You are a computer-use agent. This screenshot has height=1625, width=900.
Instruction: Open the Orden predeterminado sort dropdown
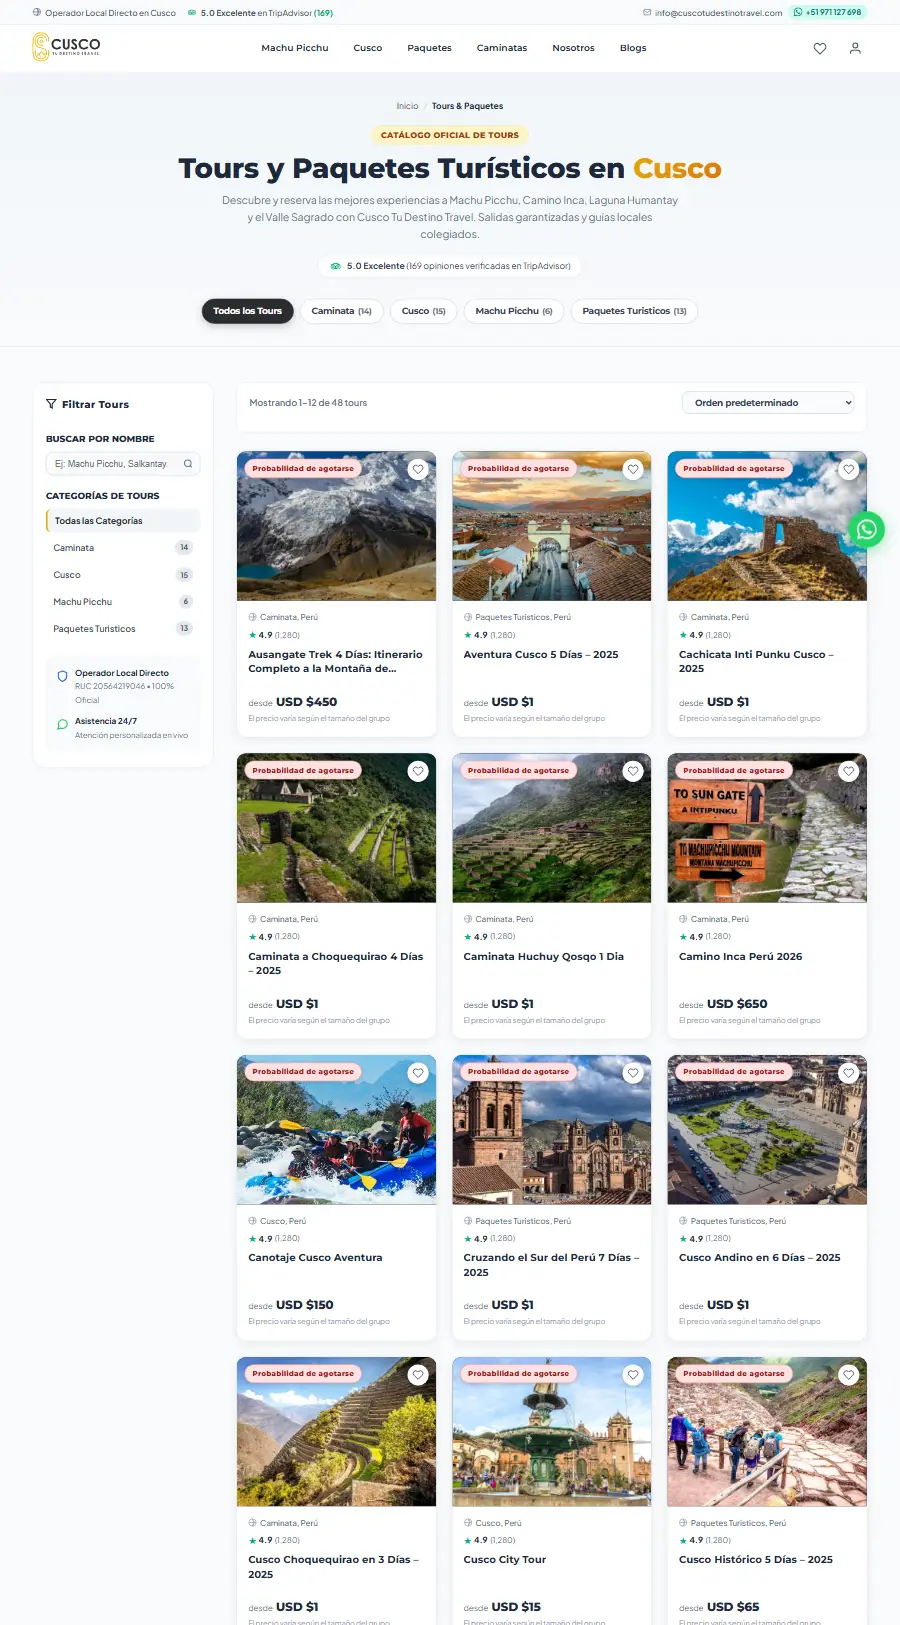[x=768, y=403]
